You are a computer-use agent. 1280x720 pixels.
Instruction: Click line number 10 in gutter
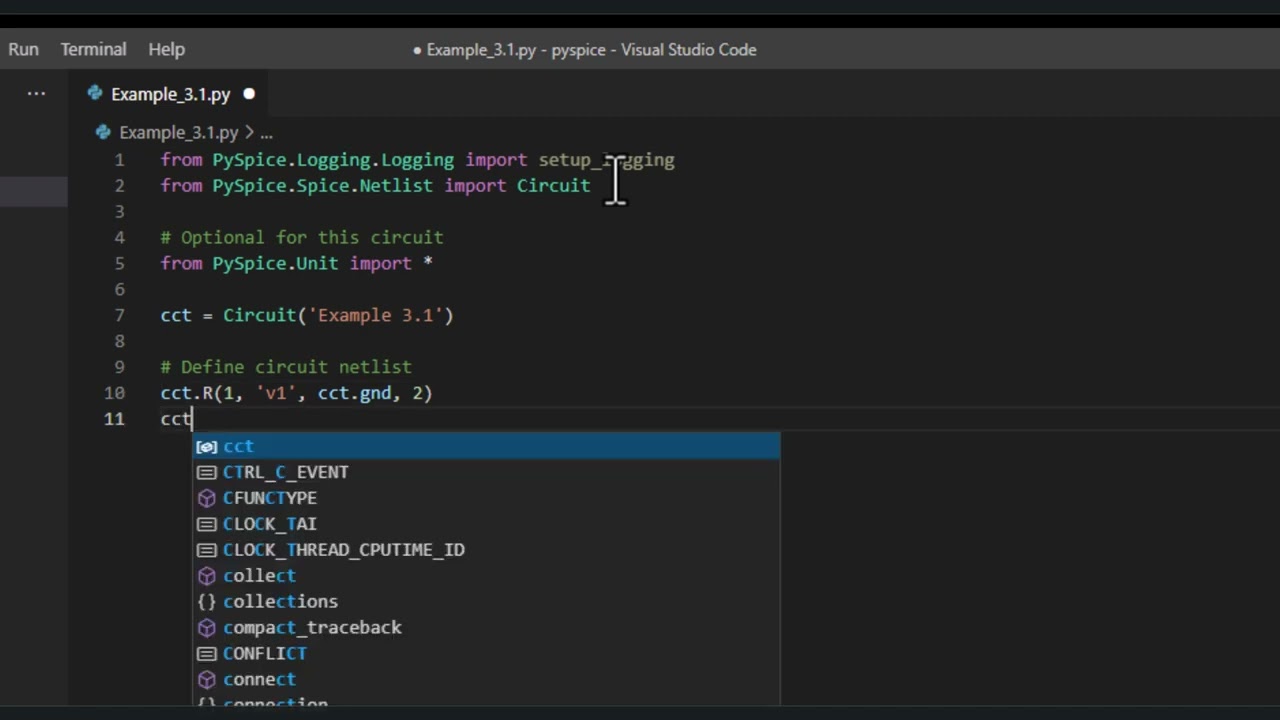114,394
